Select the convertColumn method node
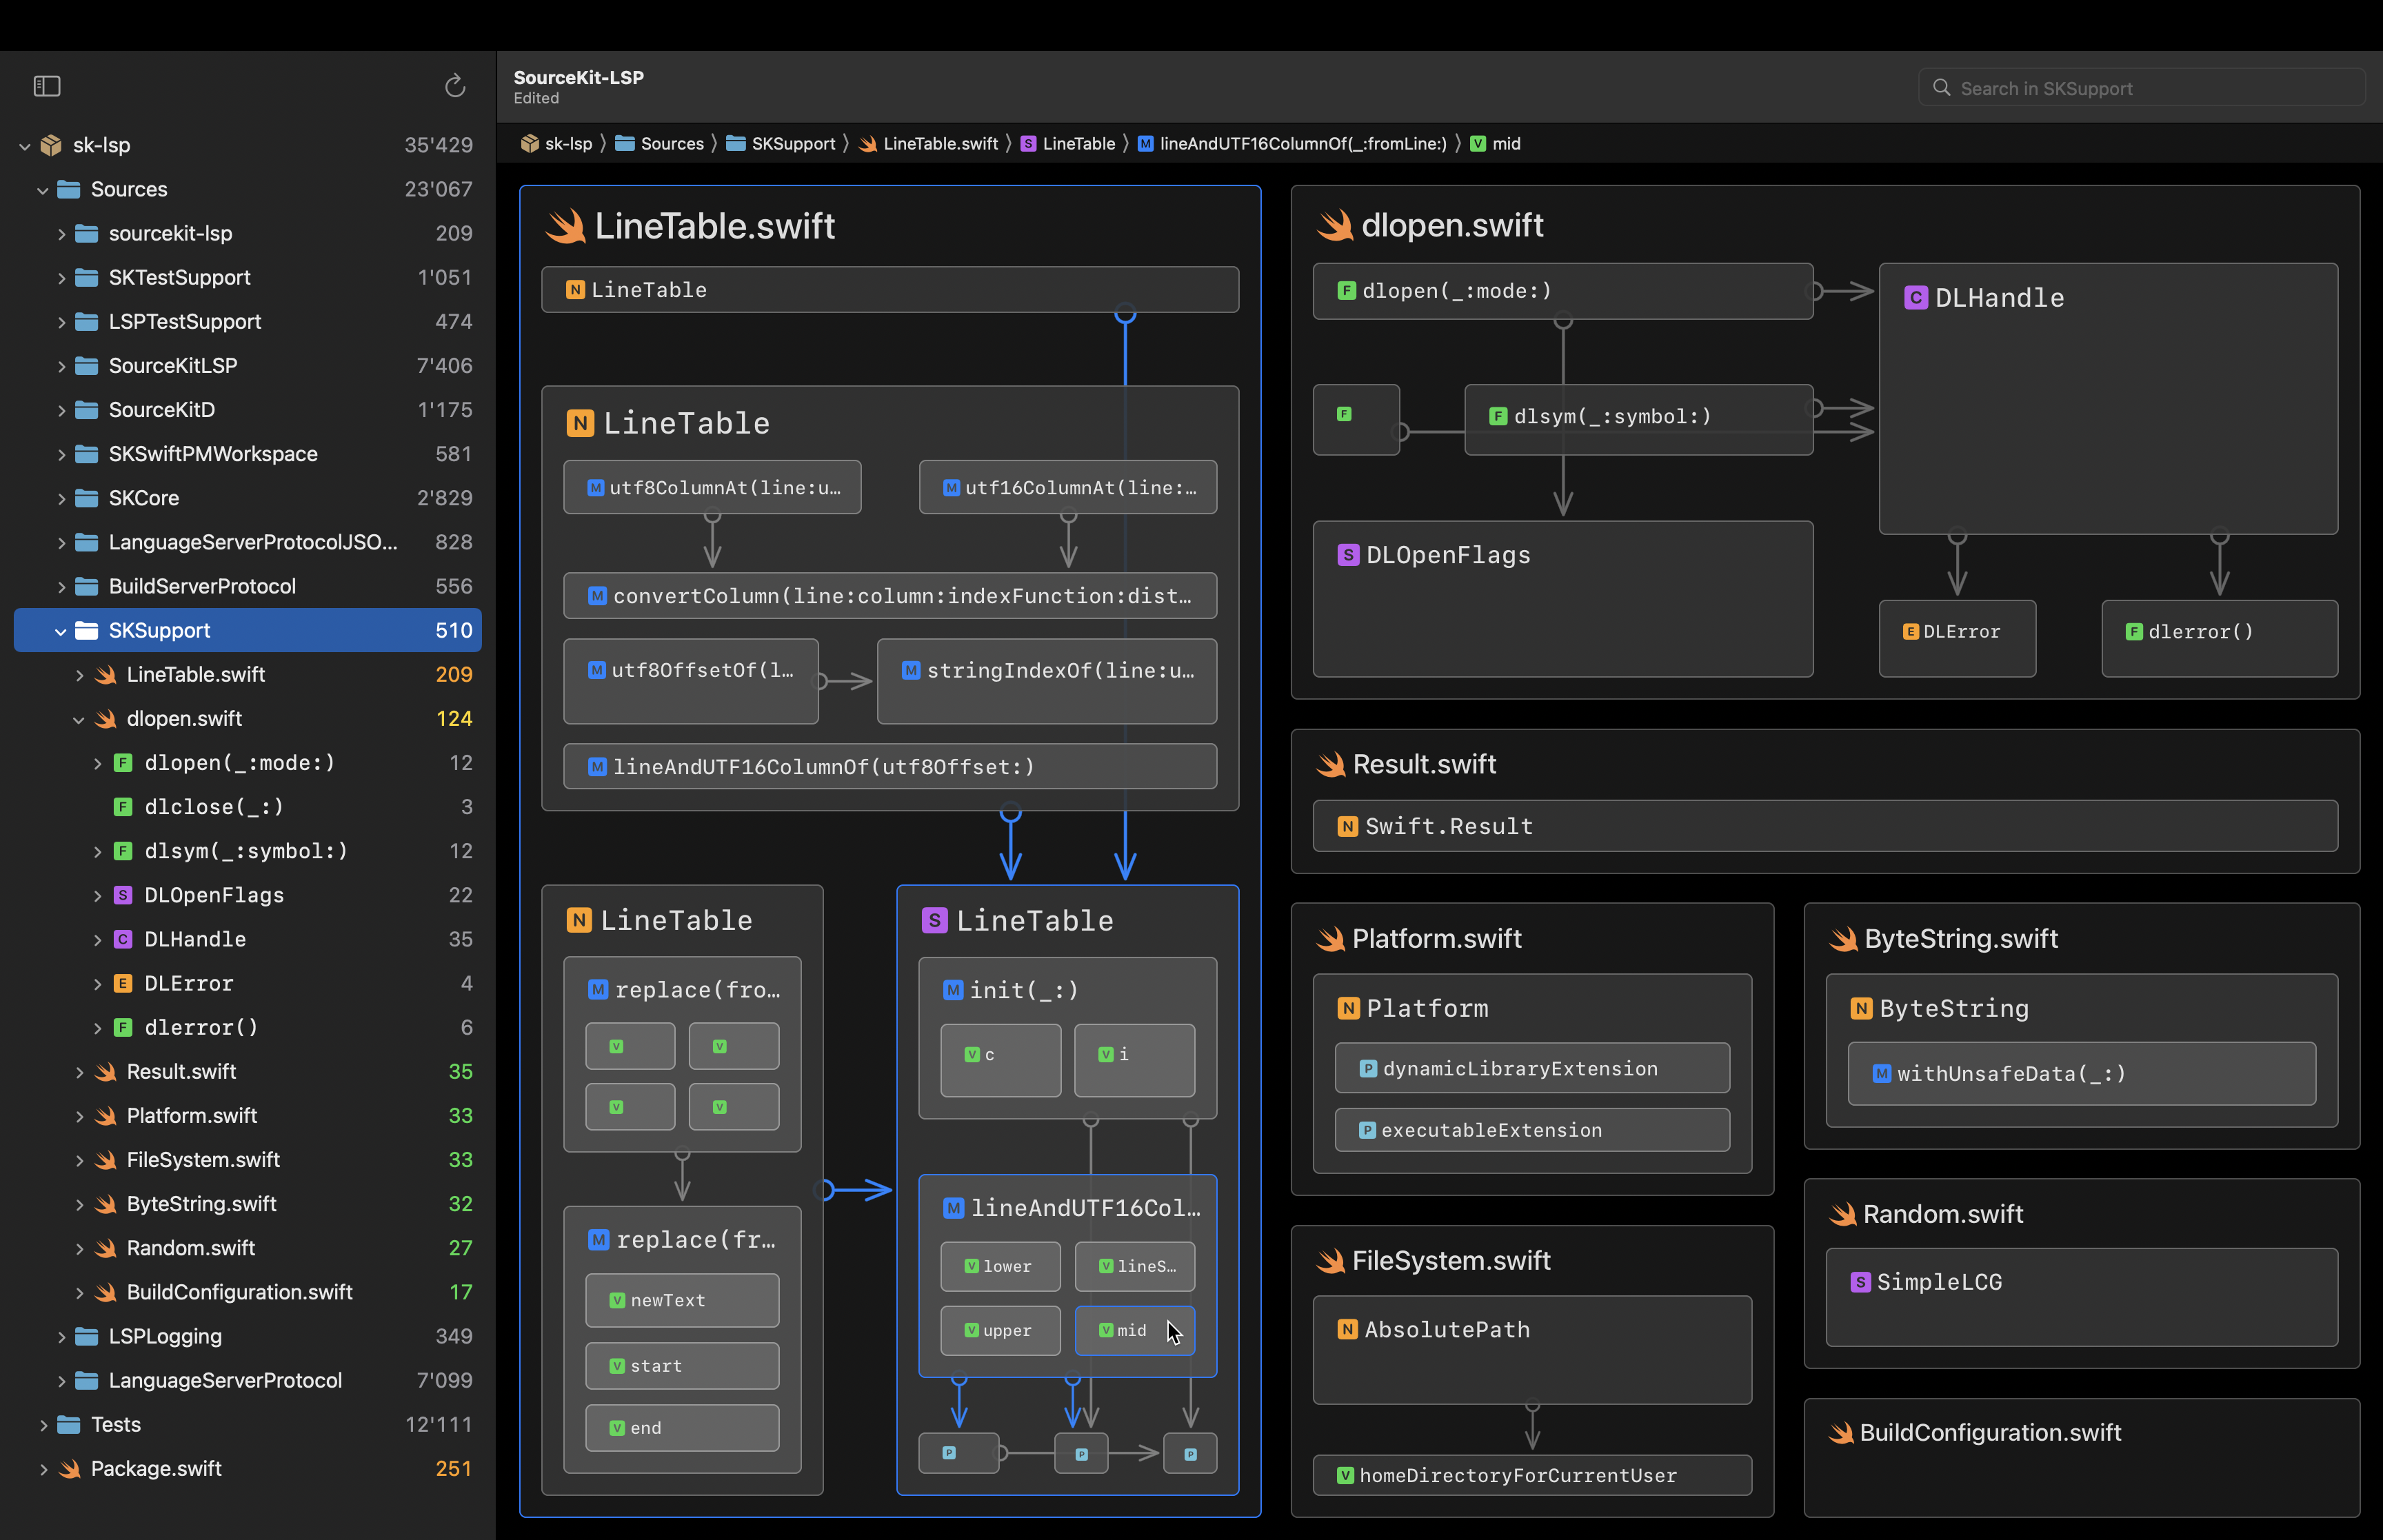This screenshot has height=1540, width=2383. [x=890, y=596]
